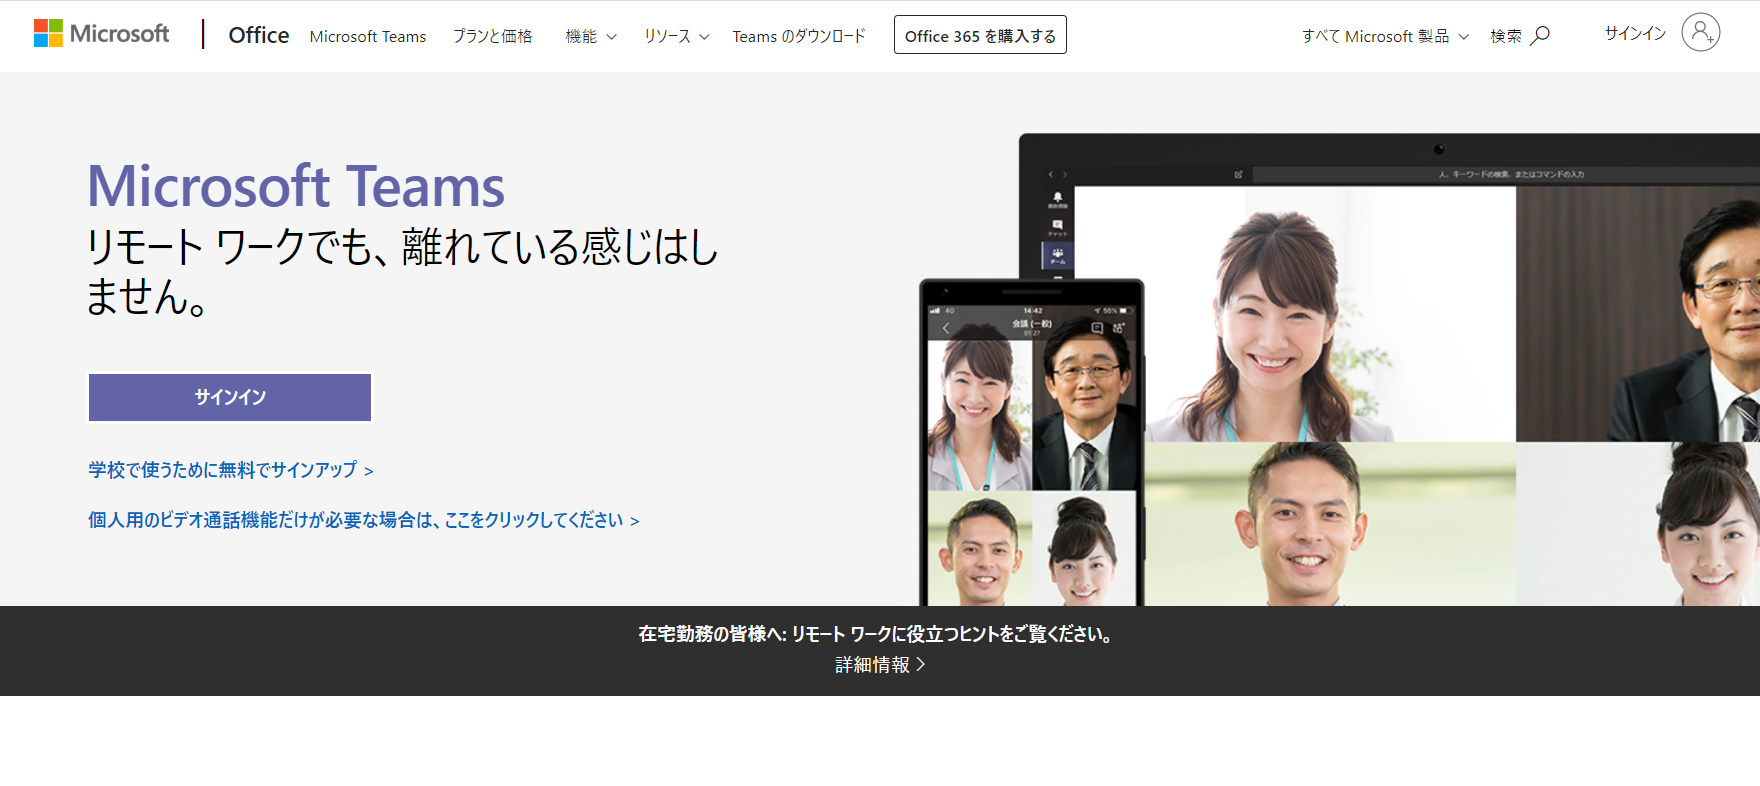The image size is (1760, 786).
Task: Tap the add participants icon on phone
Action: tap(1119, 328)
